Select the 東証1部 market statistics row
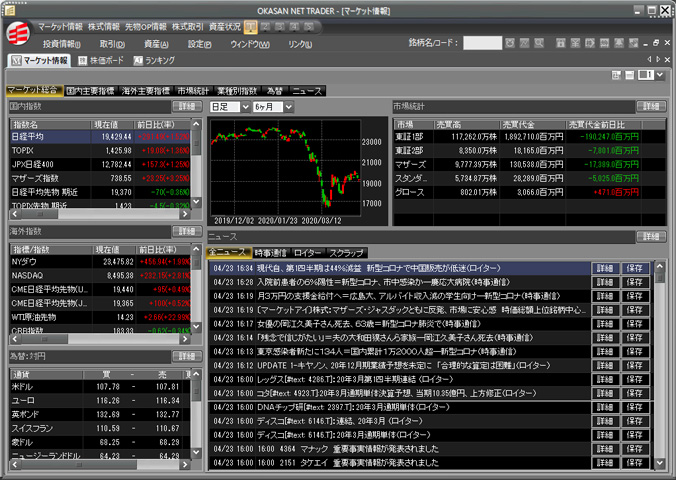Screen dimensions: 676x481 click(x=529, y=137)
